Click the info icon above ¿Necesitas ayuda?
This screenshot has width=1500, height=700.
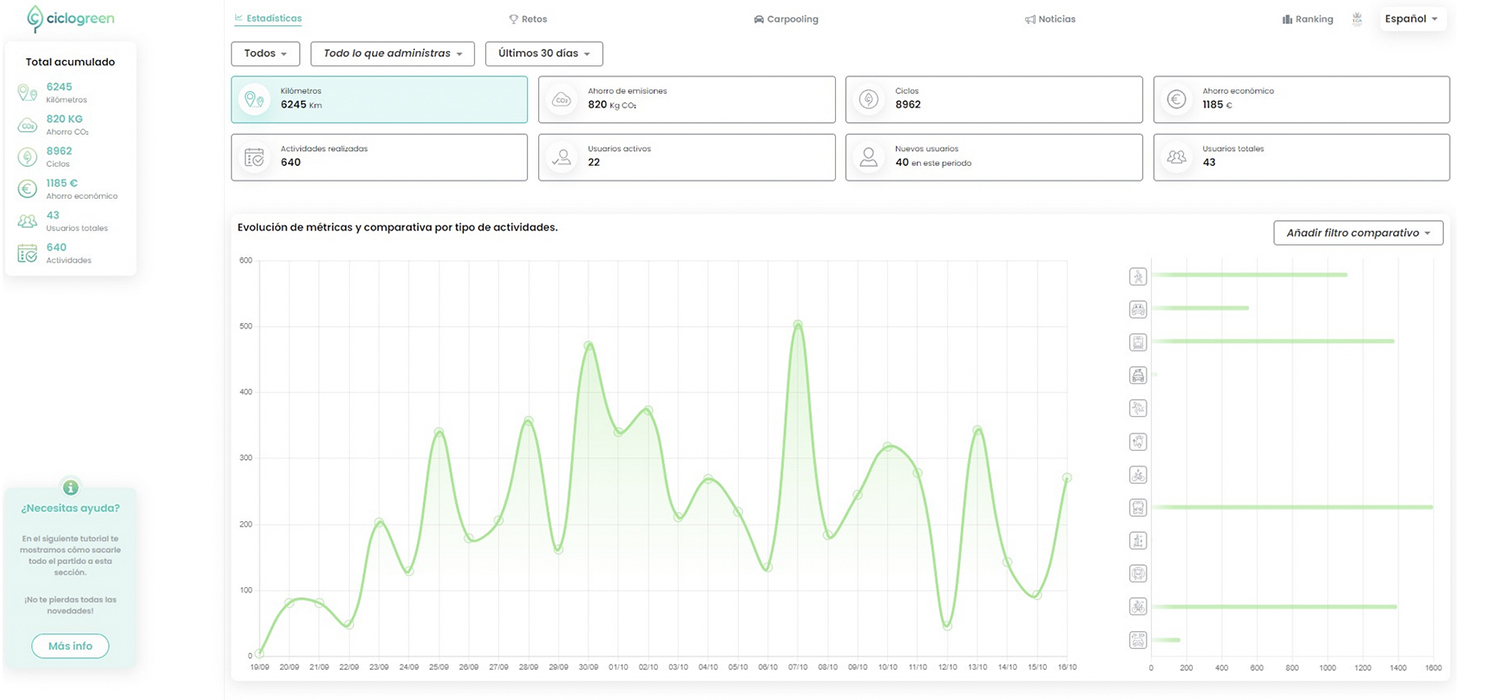(x=70, y=488)
